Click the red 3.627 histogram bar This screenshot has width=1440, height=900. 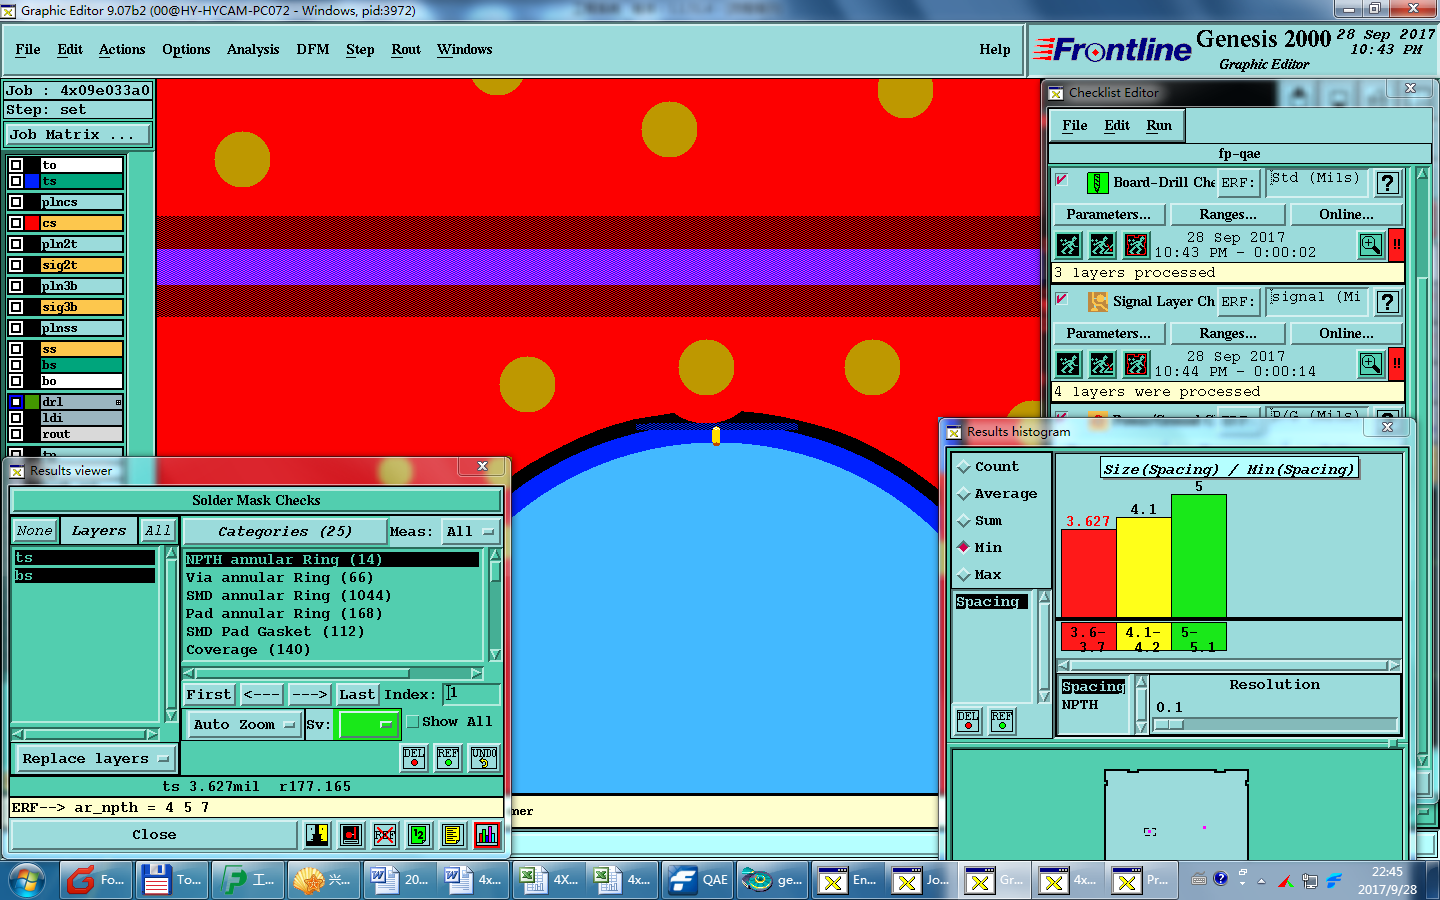coord(1089,573)
